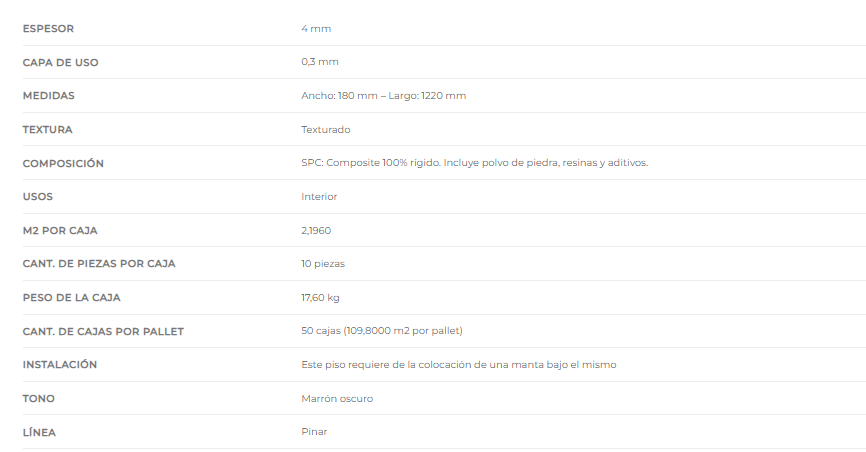Select the 17,60 kg box weight
The height and width of the screenshot is (452, 866).
pos(320,298)
